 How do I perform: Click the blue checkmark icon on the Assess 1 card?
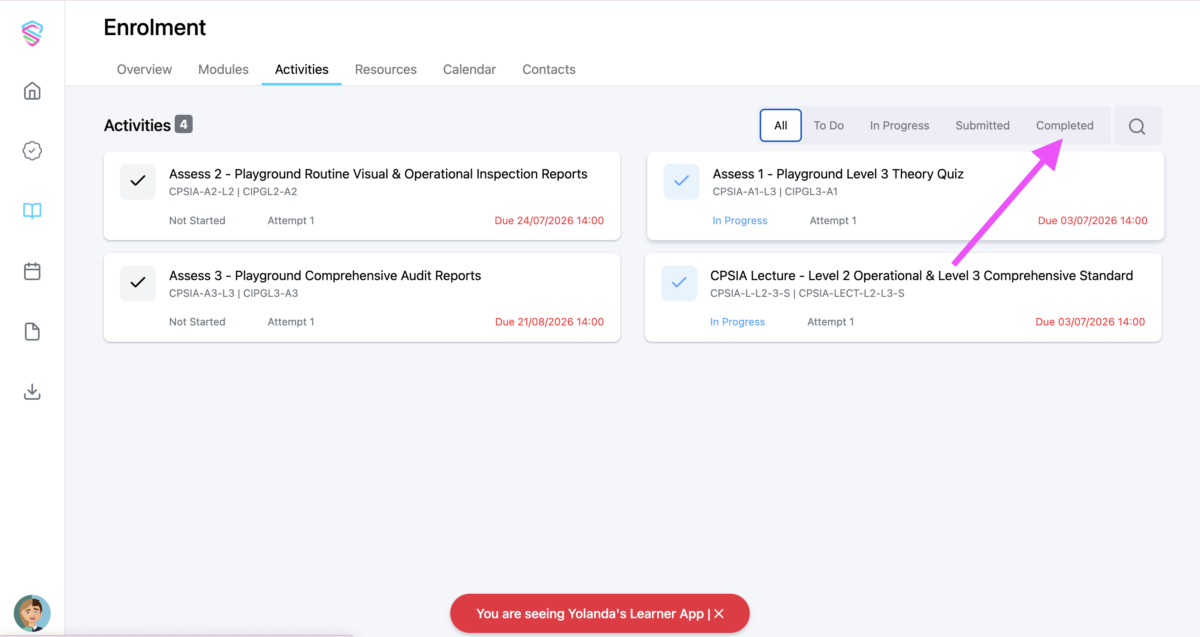[x=681, y=181]
